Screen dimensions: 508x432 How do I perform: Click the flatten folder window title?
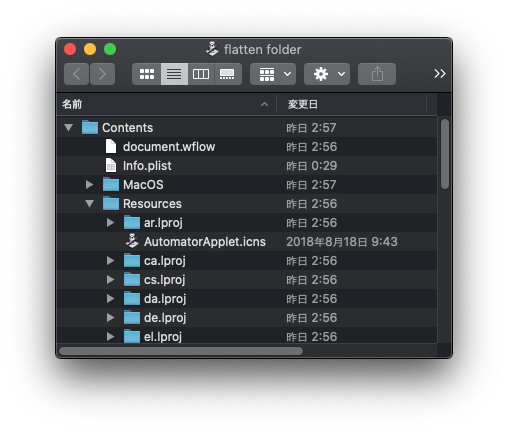(x=262, y=50)
